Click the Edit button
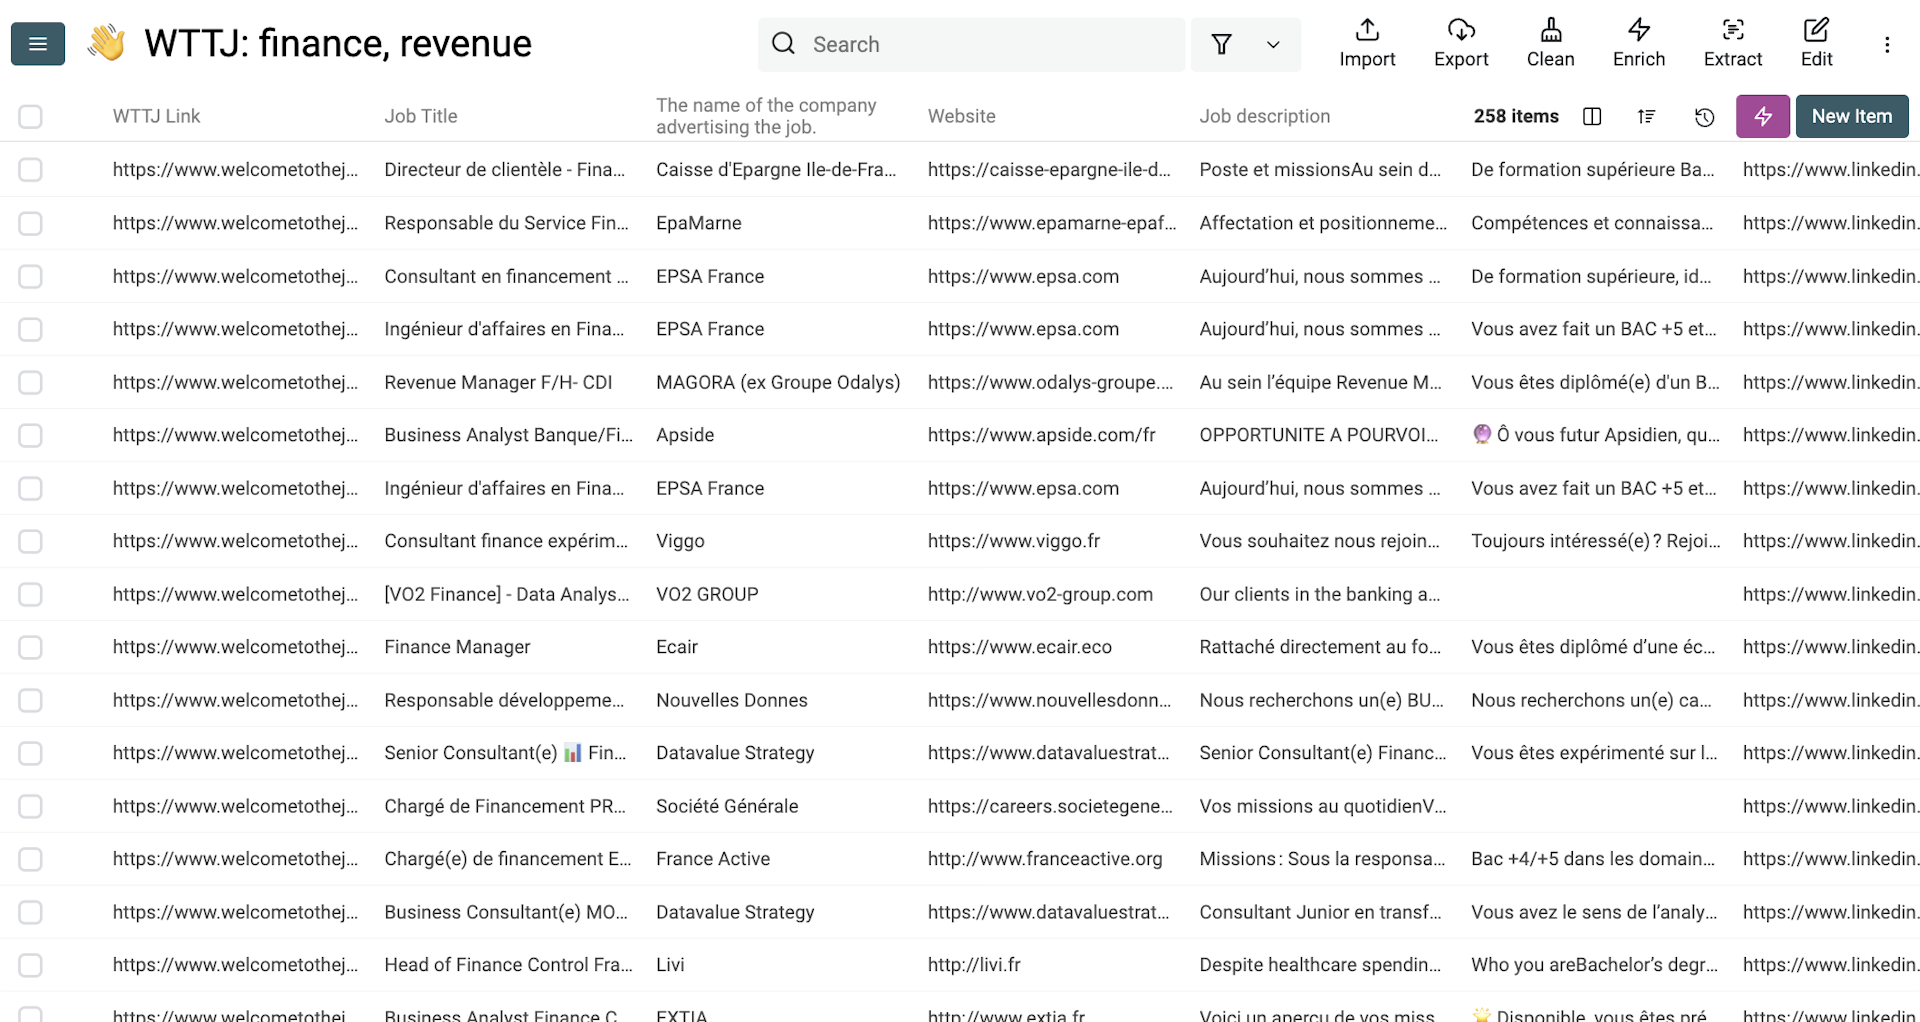The image size is (1920, 1022). click(1816, 44)
